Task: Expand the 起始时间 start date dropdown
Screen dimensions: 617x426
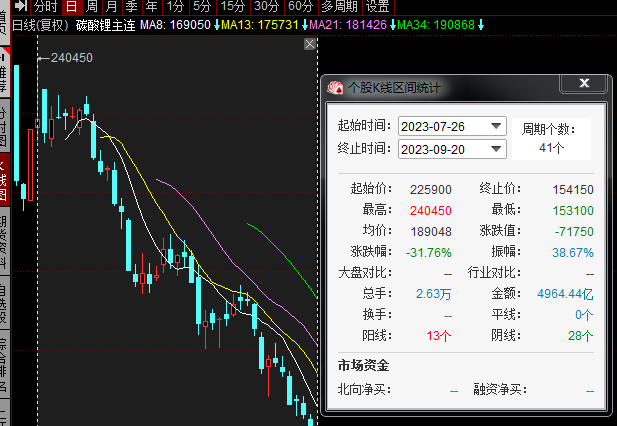Action: pos(496,126)
